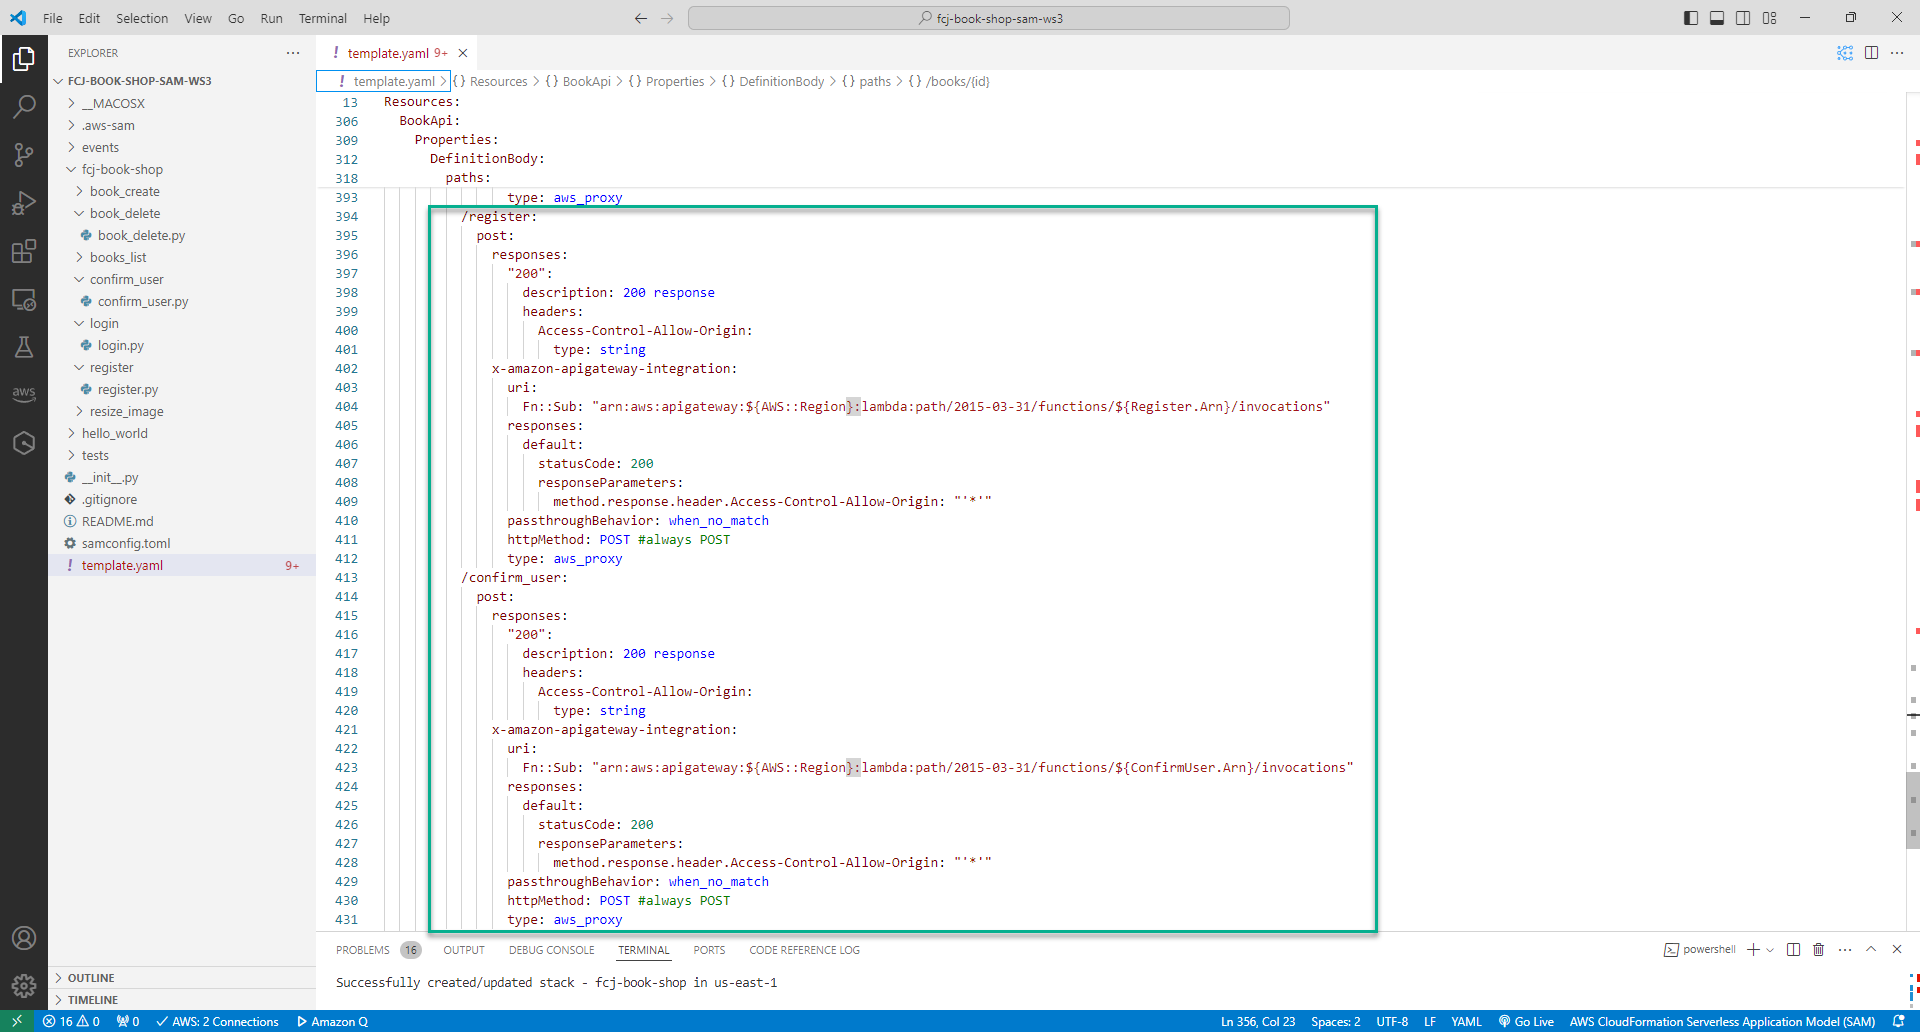Switch to the PORTS tab
Viewport: 1920px width, 1032px height.
click(709, 950)
